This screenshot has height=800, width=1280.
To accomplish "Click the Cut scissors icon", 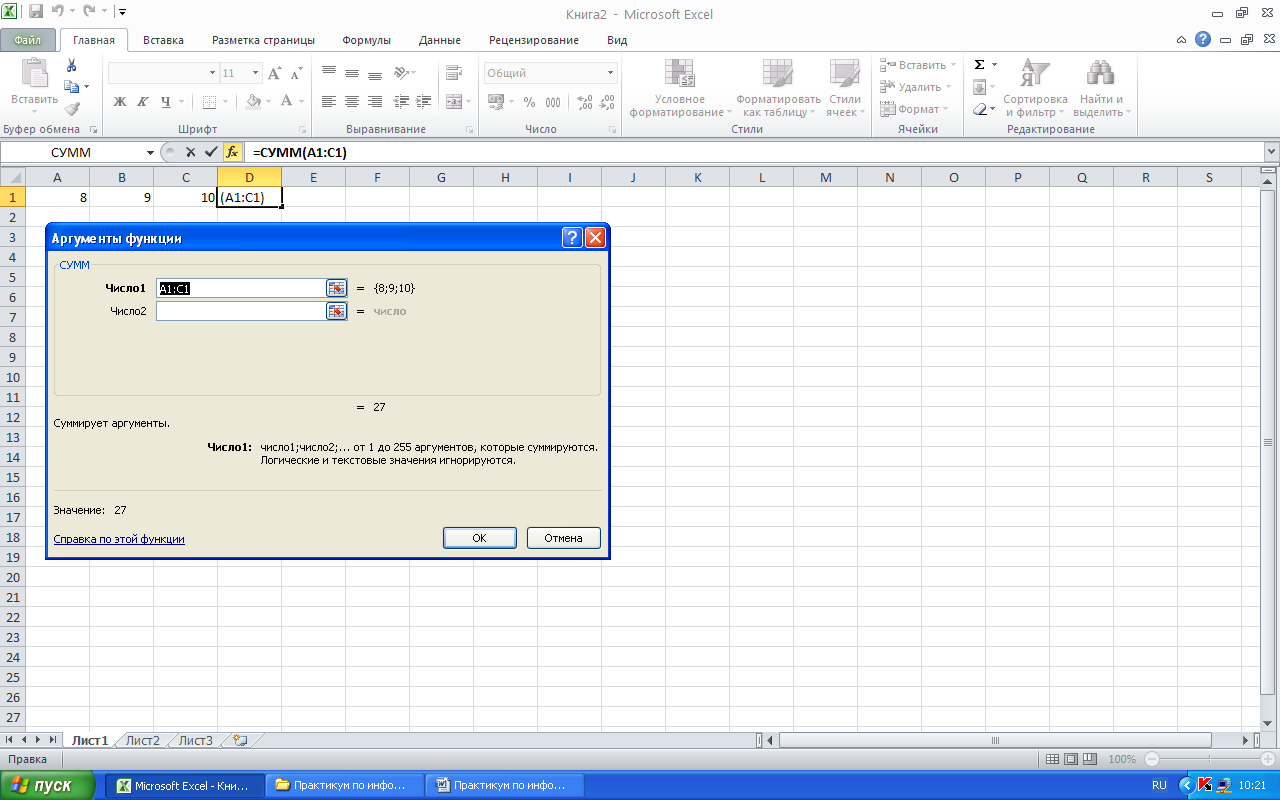I will 71,65.
